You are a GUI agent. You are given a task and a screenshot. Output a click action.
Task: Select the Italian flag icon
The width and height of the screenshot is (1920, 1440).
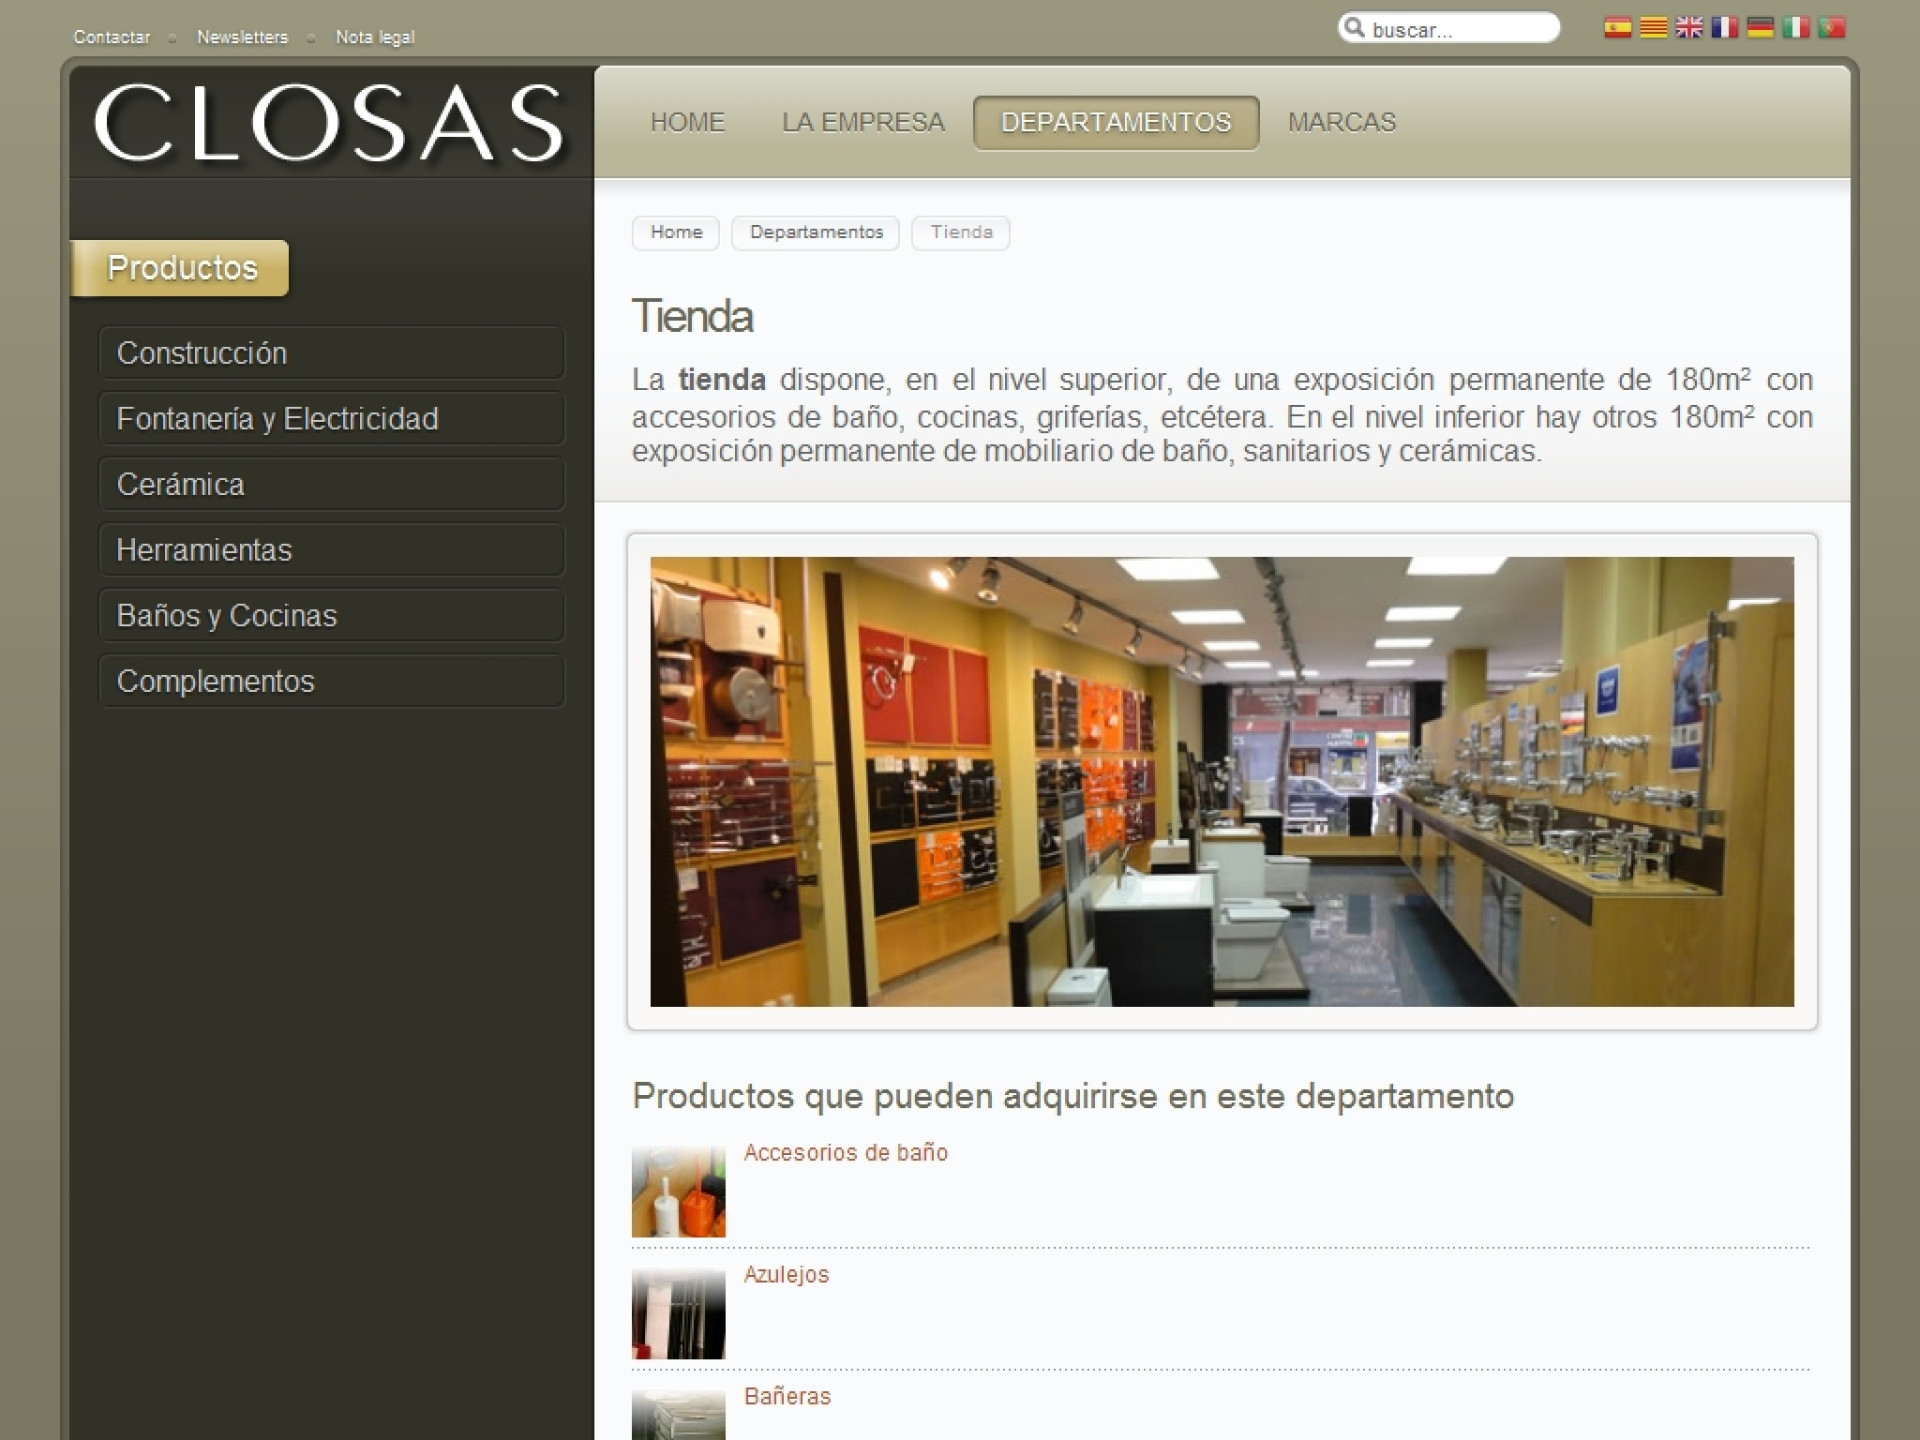pyautogui.click(x=1796, y=28)
